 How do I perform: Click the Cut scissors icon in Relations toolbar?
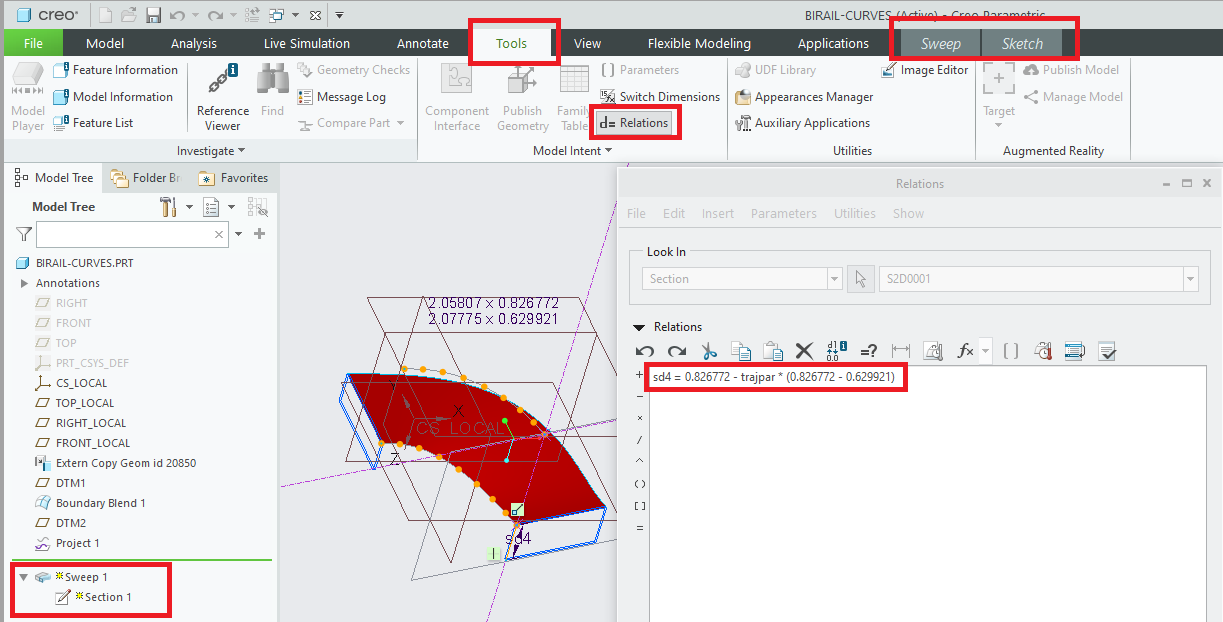[x=709, y=351]
